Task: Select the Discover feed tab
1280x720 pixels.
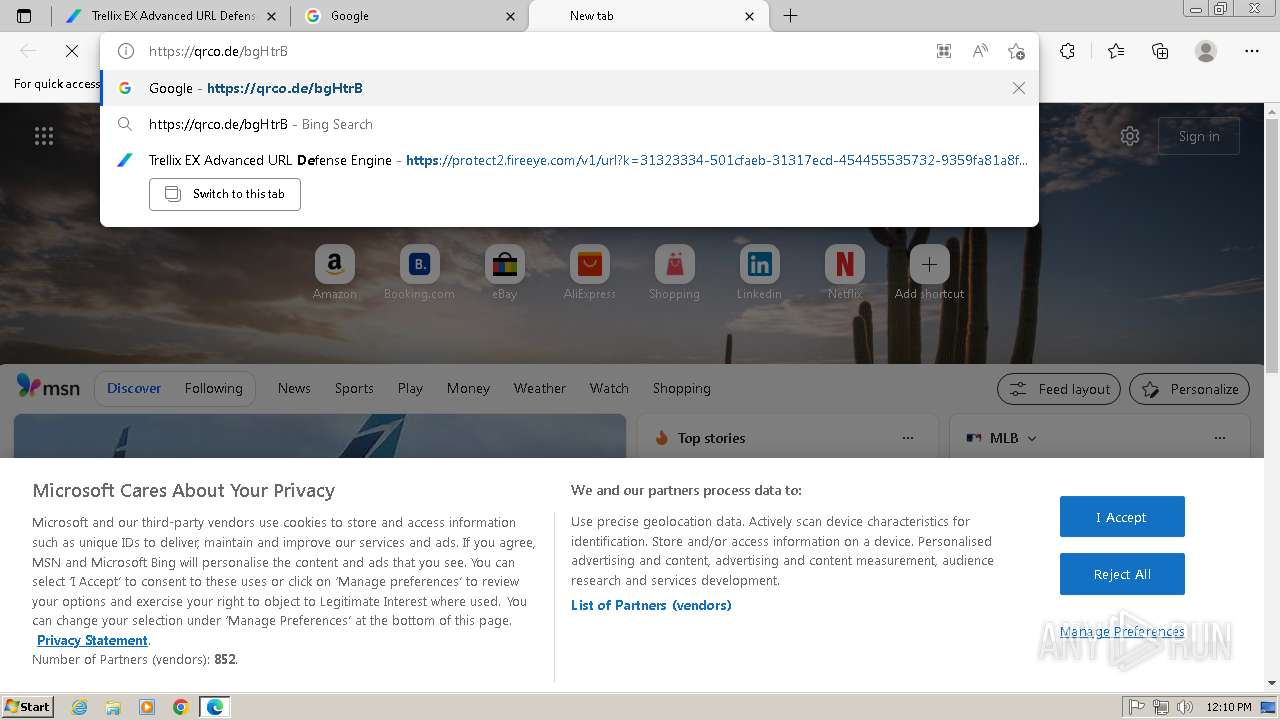Action: tap(134, 388)
